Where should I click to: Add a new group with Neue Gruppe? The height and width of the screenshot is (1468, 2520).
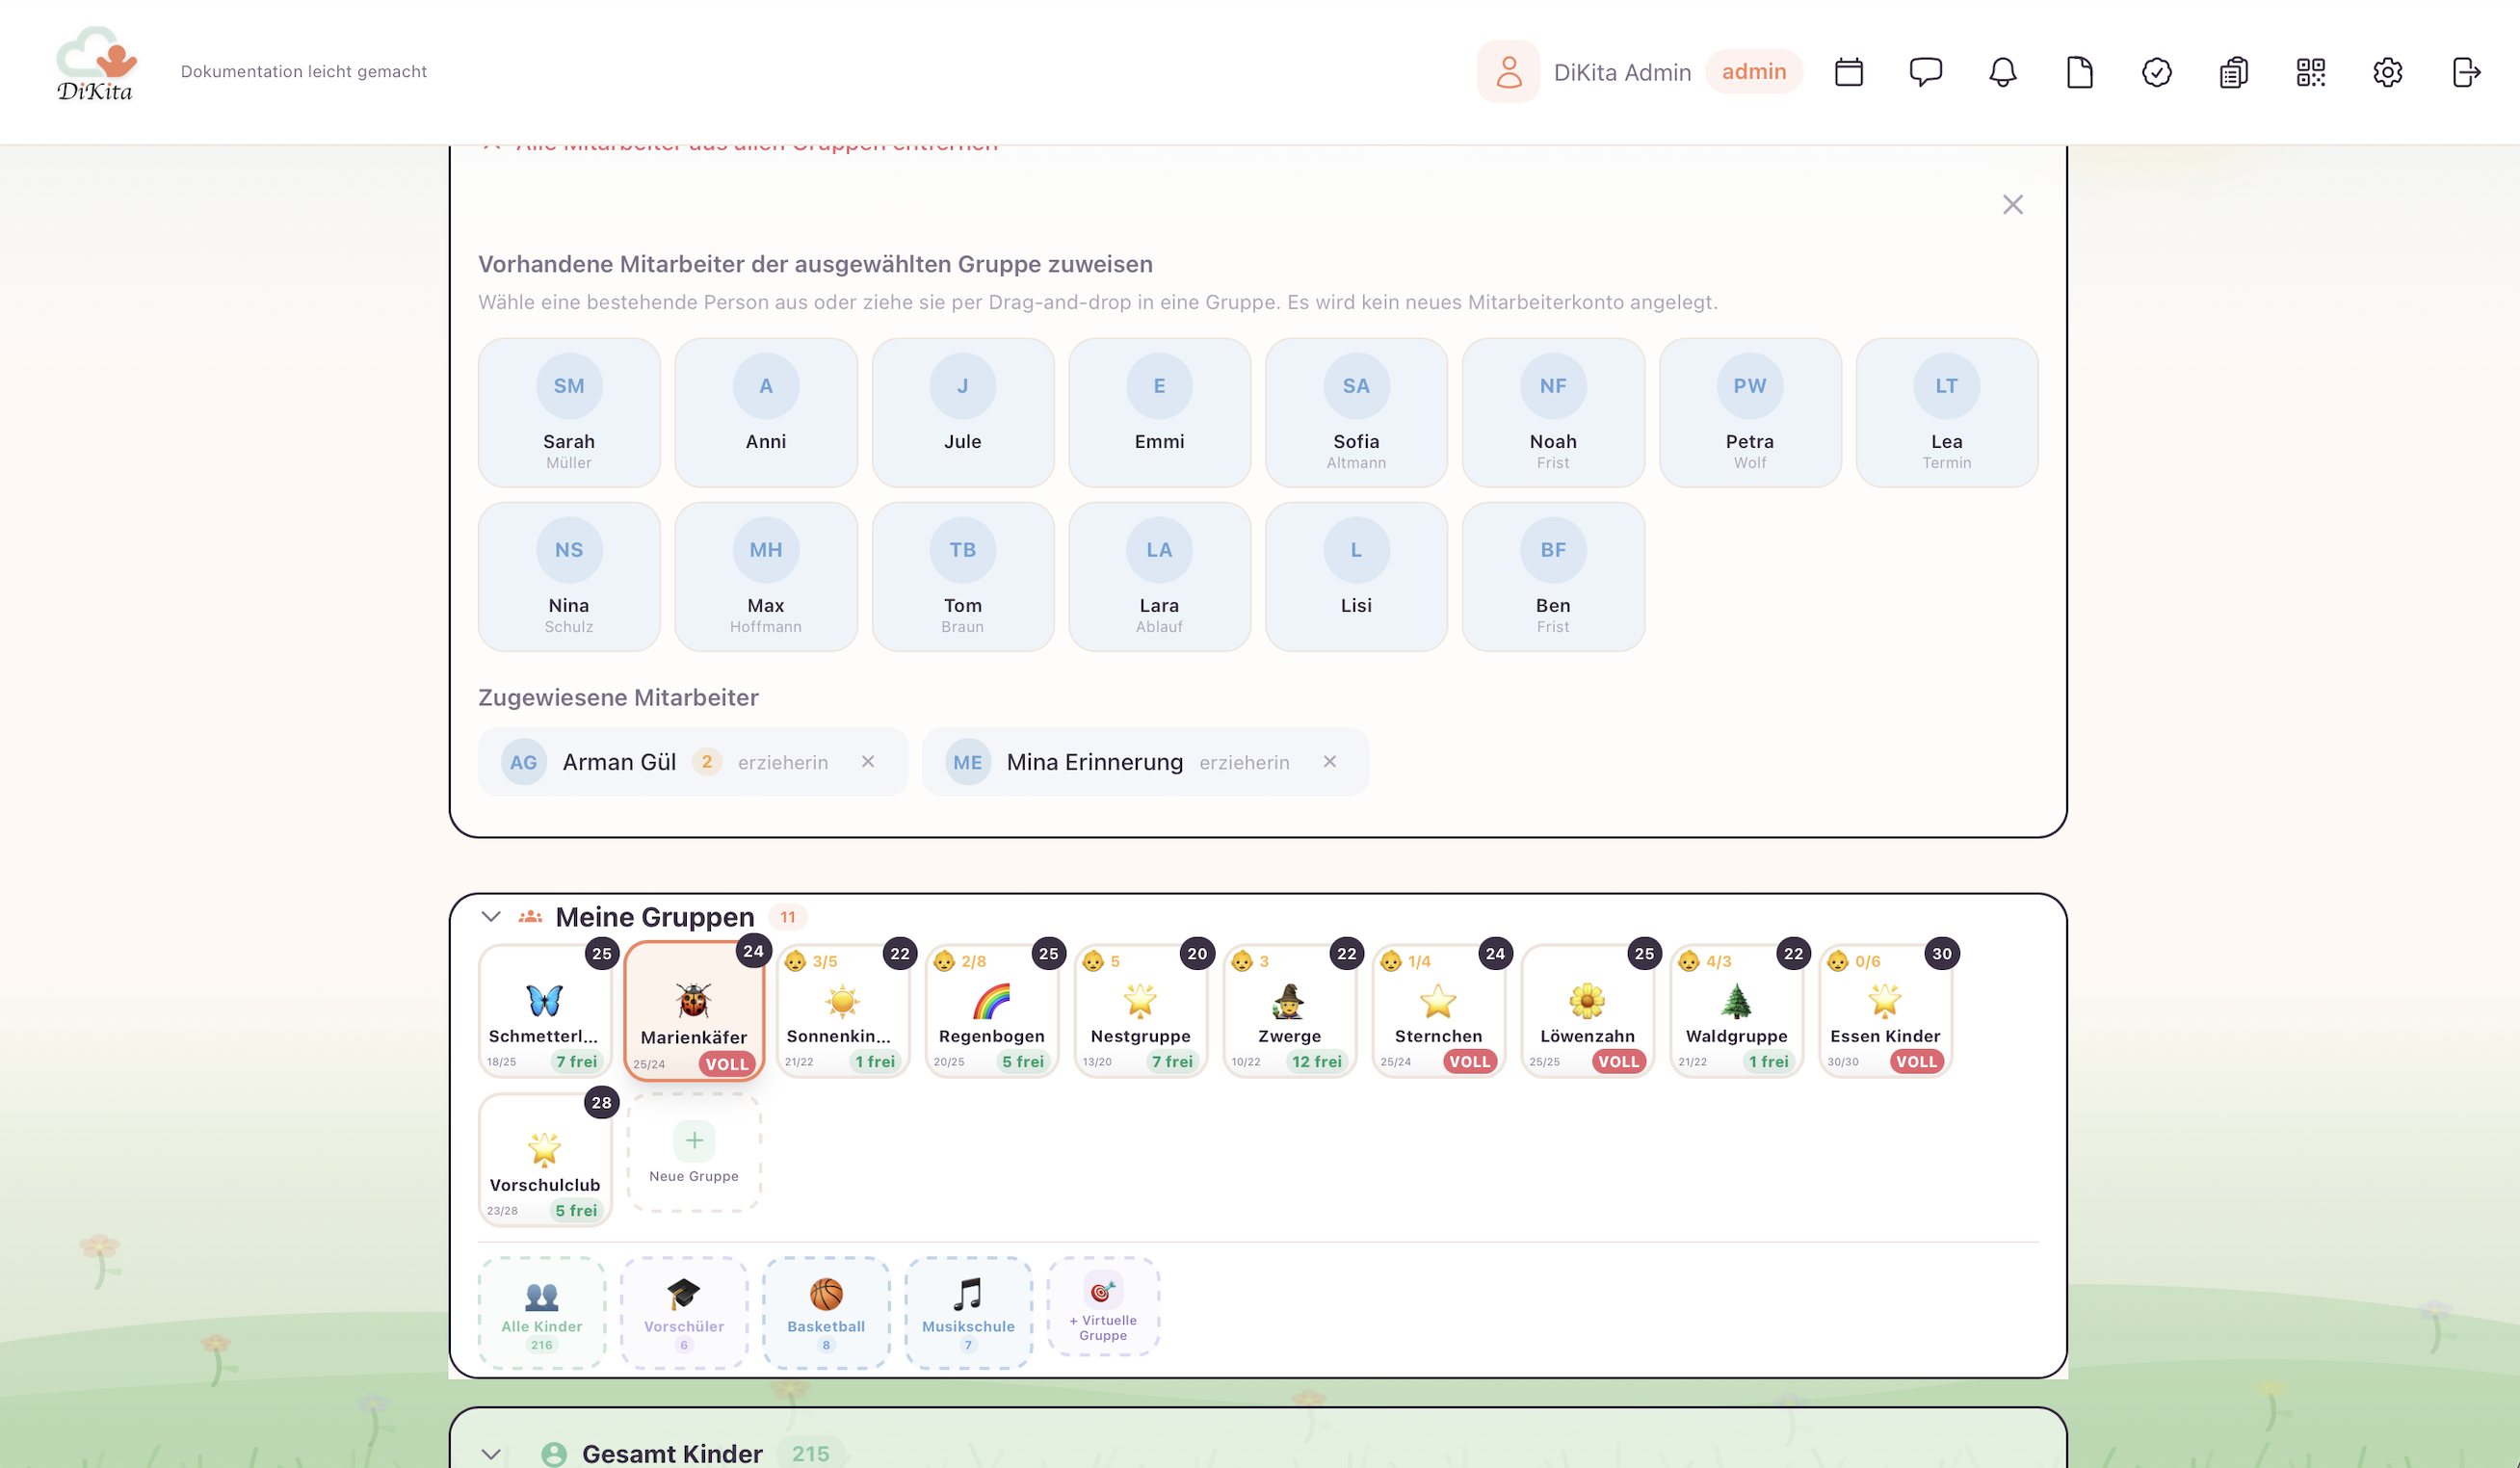(x=694, y=1153)
